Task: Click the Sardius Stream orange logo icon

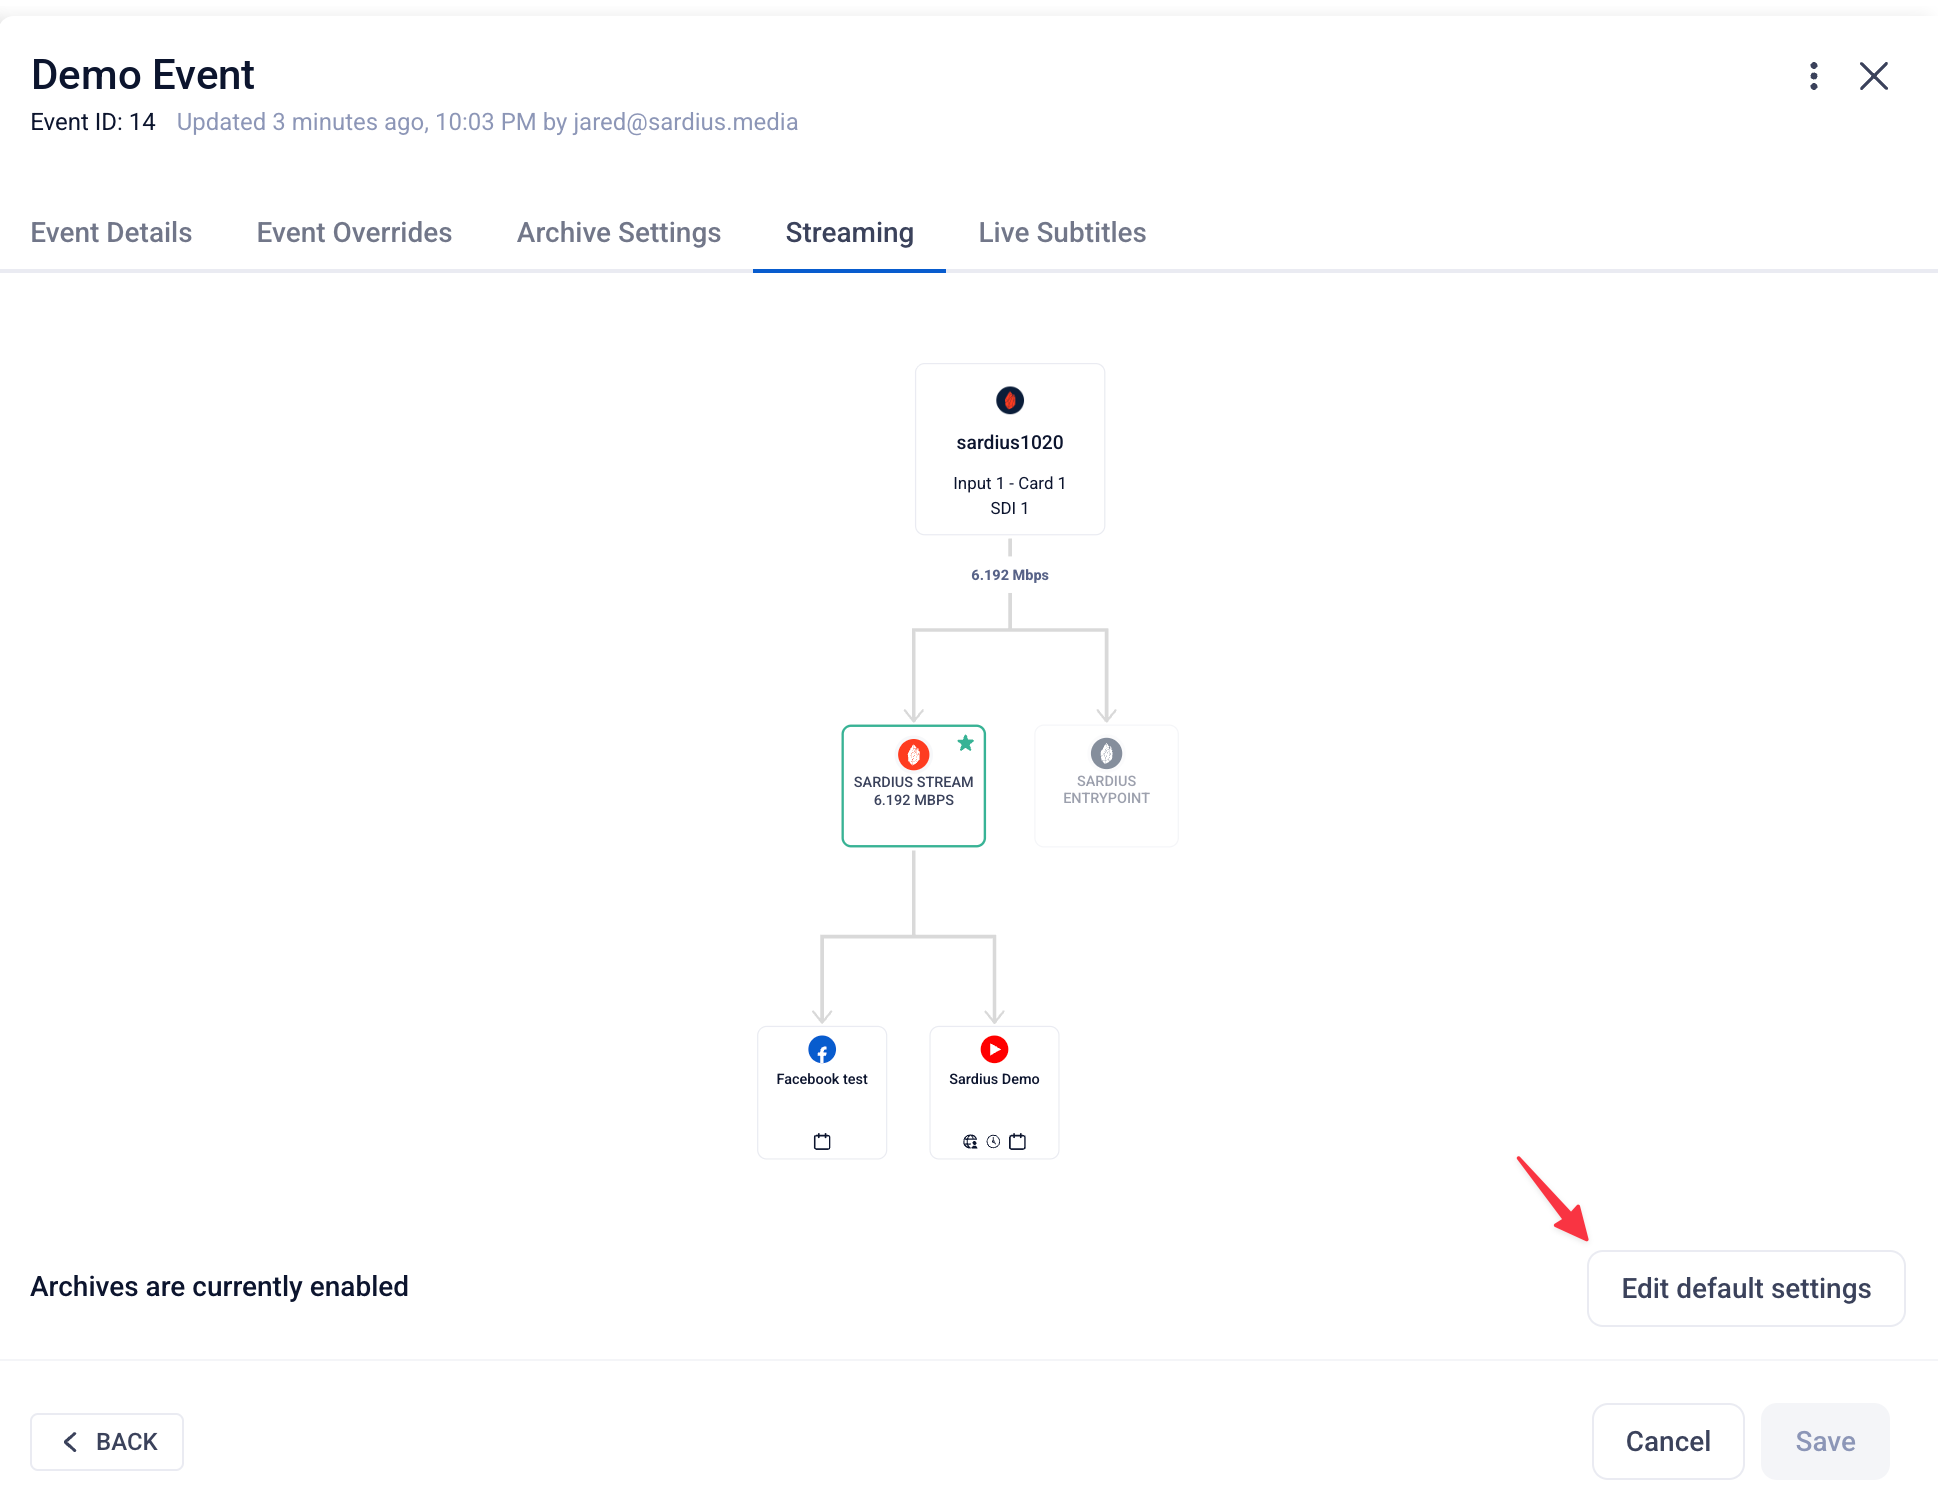Action: [x=913, y=754]
